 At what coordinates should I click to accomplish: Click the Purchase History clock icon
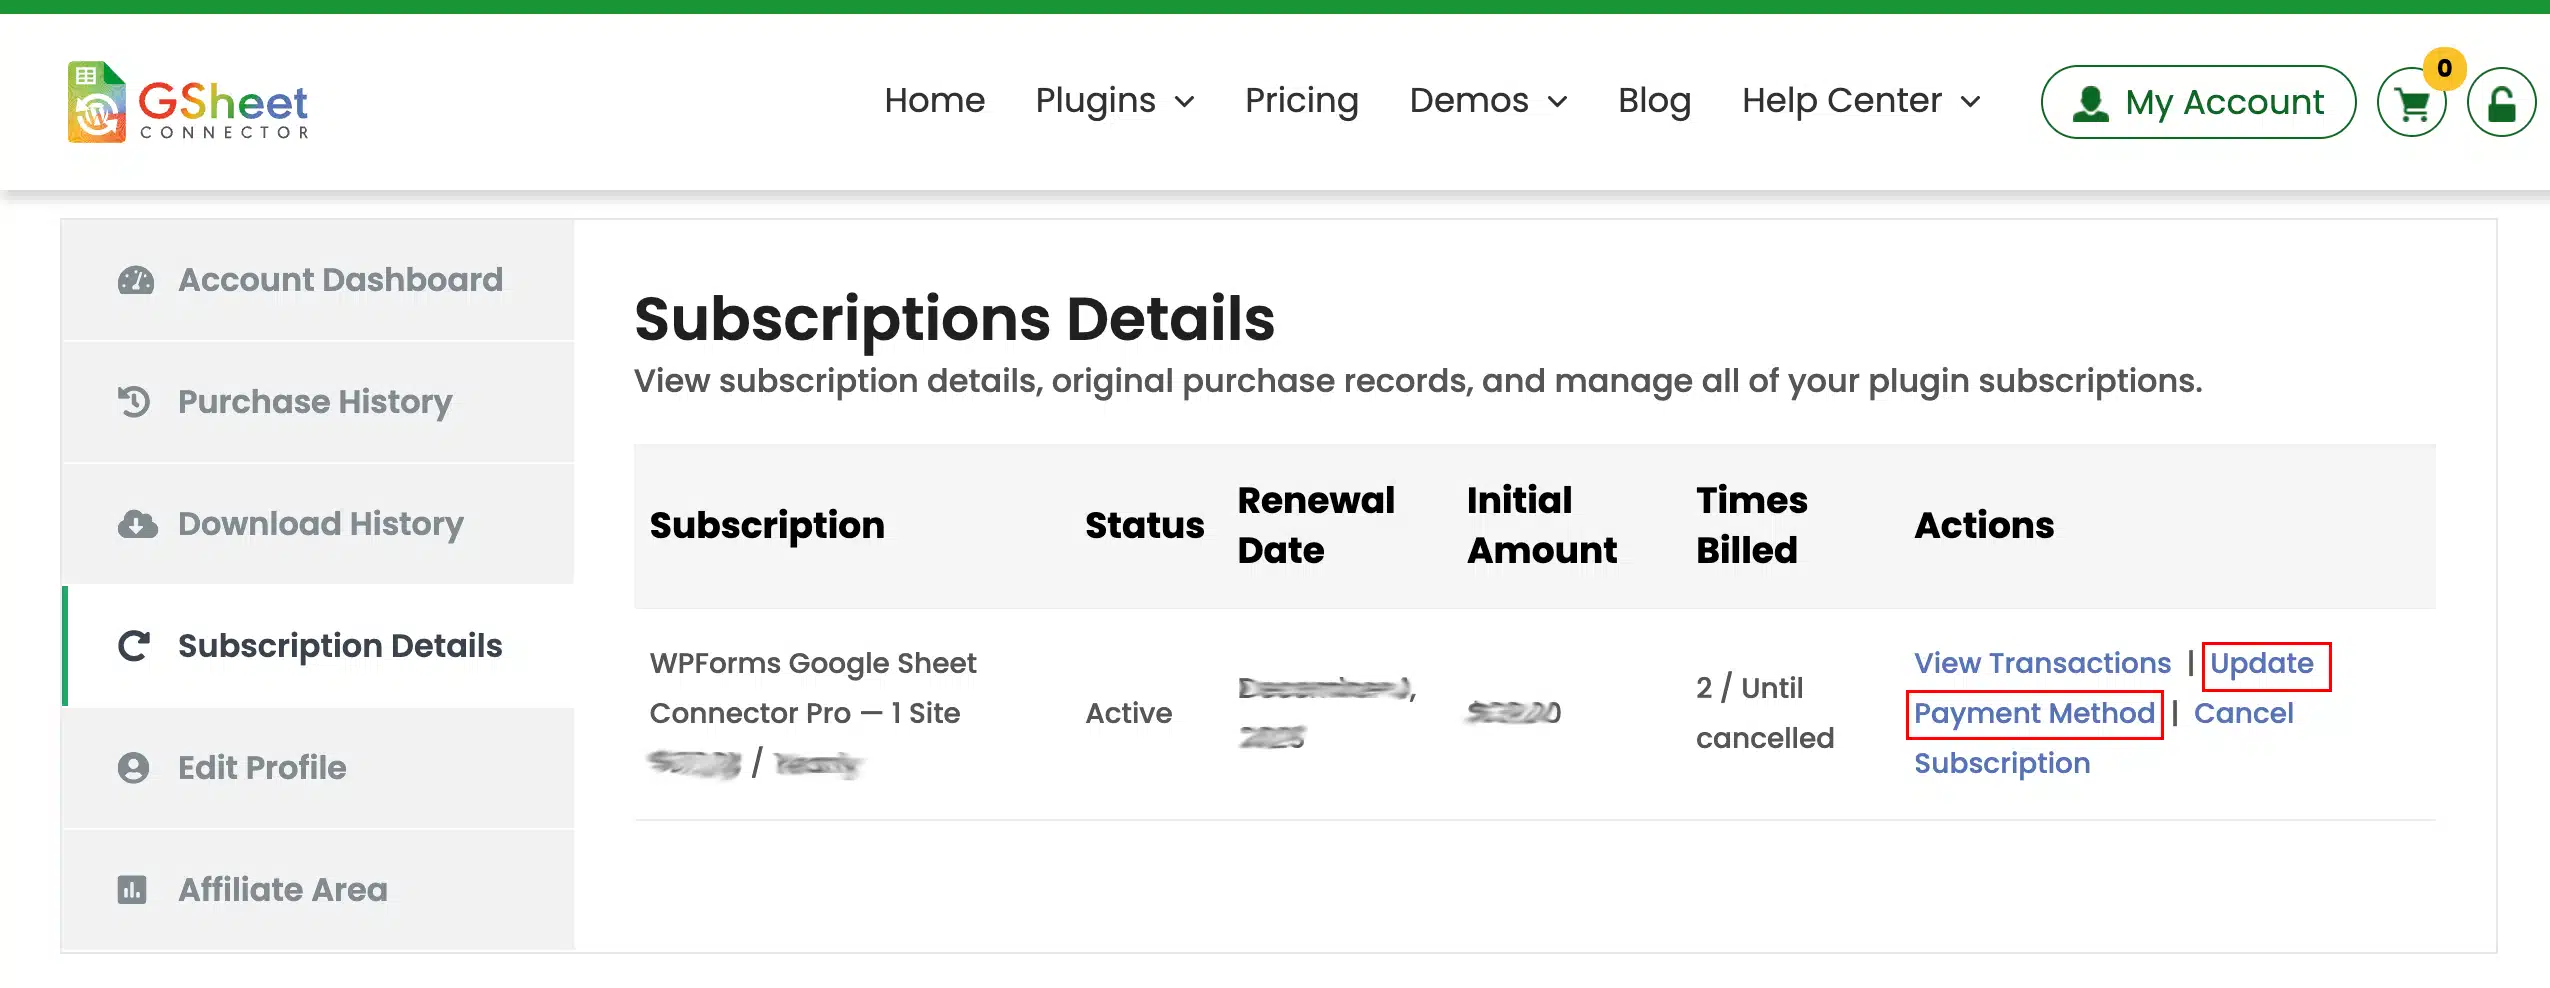coord(134,402)
